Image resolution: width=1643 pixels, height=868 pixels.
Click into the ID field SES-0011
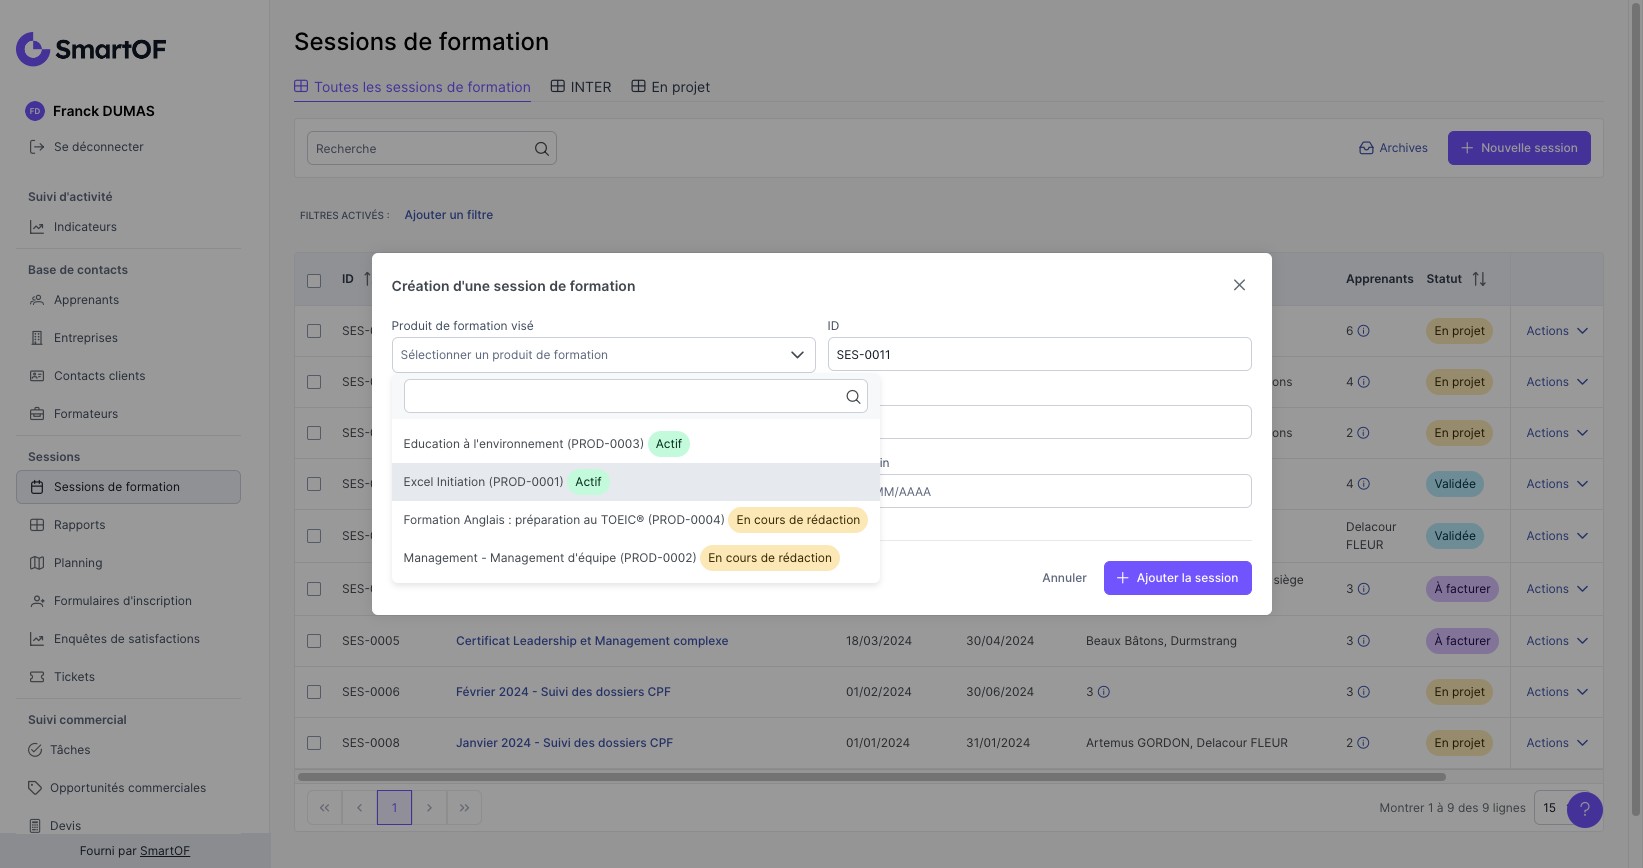[1038, 355]
